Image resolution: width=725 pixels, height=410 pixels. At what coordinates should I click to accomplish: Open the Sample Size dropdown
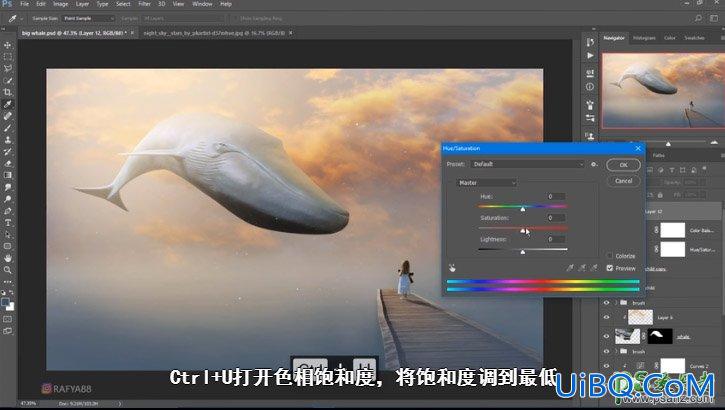point(88,18)
